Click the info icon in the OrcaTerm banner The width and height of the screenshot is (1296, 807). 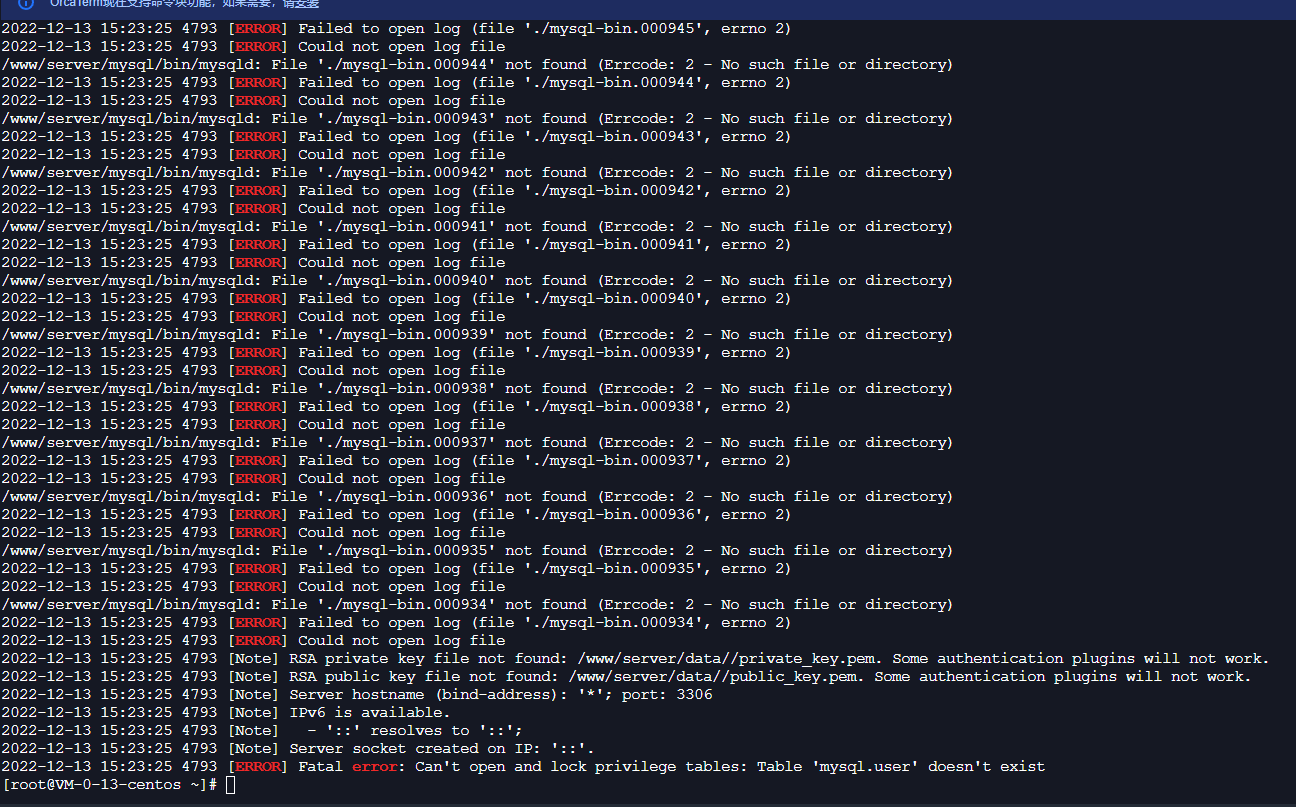(x=27, y=3)
